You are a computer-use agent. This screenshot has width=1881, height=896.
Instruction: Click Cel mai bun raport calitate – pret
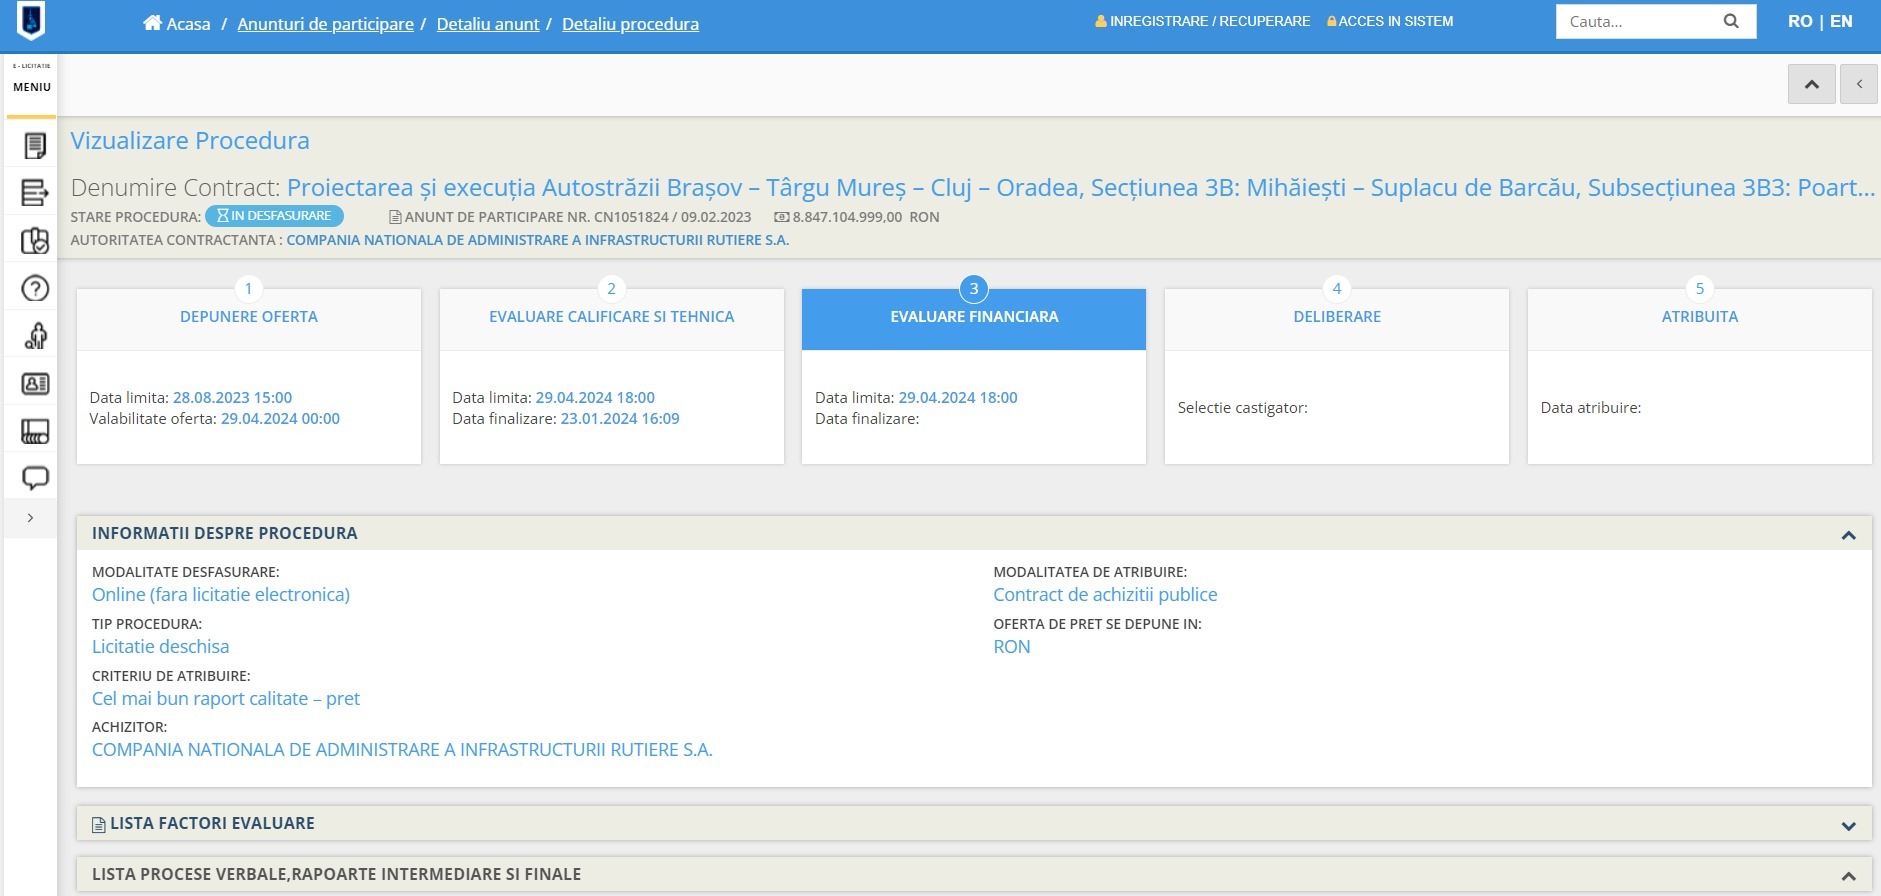226,699
